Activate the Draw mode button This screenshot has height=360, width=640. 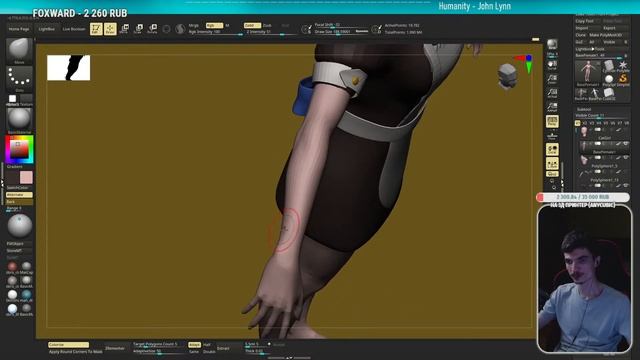click(x=110, y=29)
